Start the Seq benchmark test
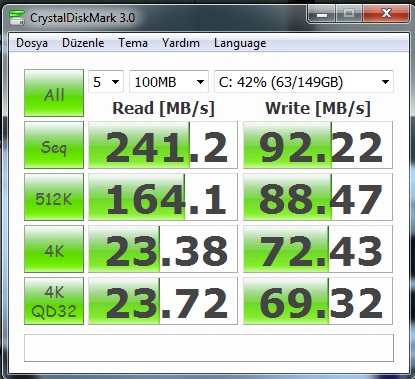This screenshot has height=379, width=415. pos(54,145)
